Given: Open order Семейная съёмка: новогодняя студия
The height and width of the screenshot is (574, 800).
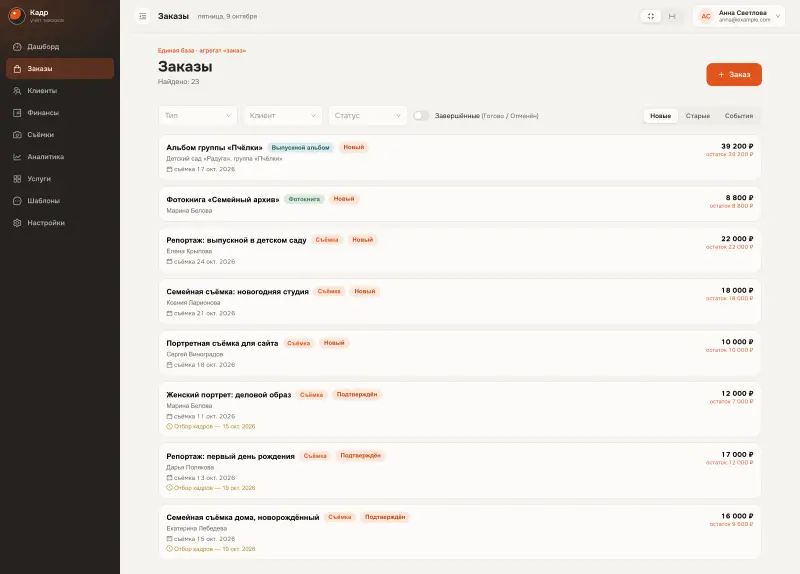Looking at the screenshot, I should coord(460,302).
